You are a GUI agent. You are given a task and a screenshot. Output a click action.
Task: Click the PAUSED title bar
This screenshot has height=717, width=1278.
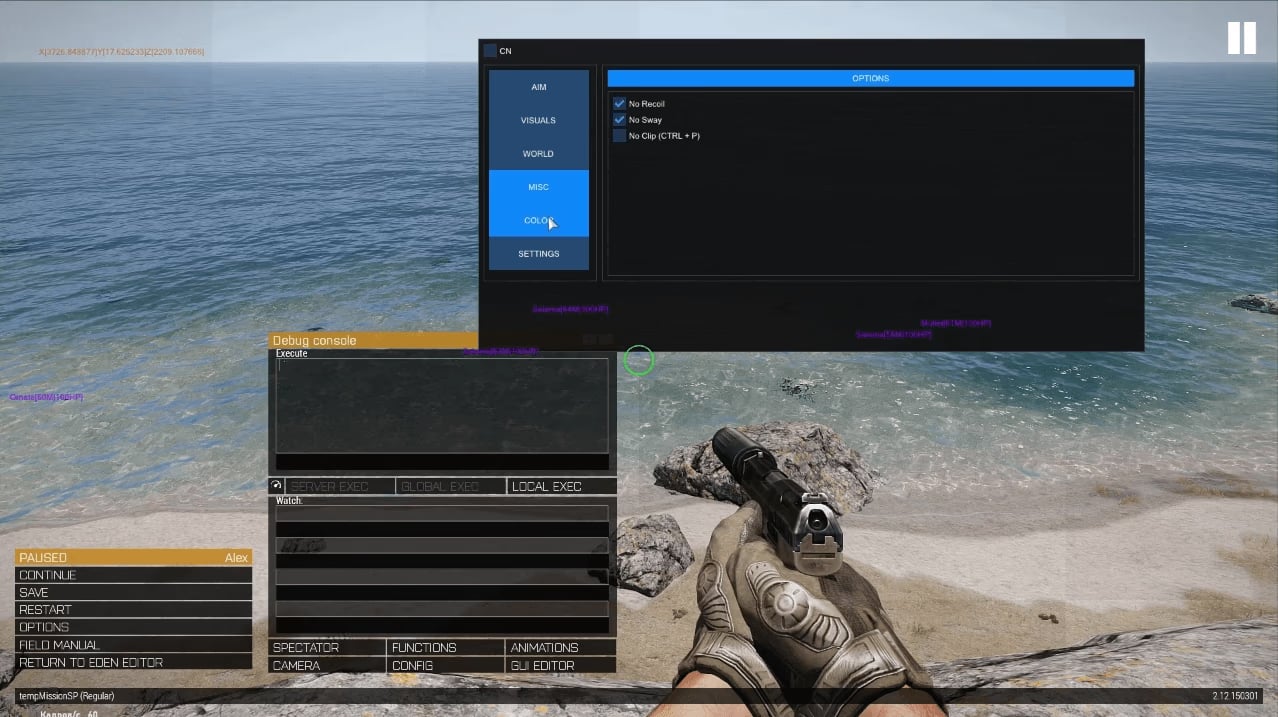click(133, 557)
